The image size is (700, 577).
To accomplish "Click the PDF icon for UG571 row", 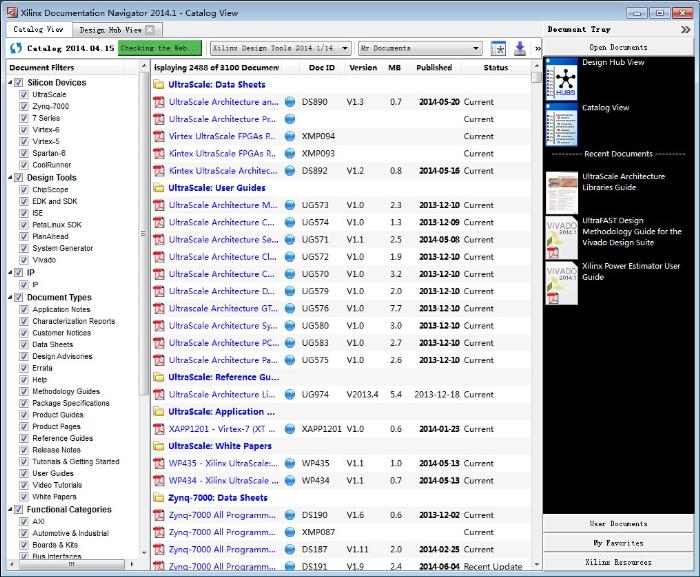I will [x=158, y=240].
